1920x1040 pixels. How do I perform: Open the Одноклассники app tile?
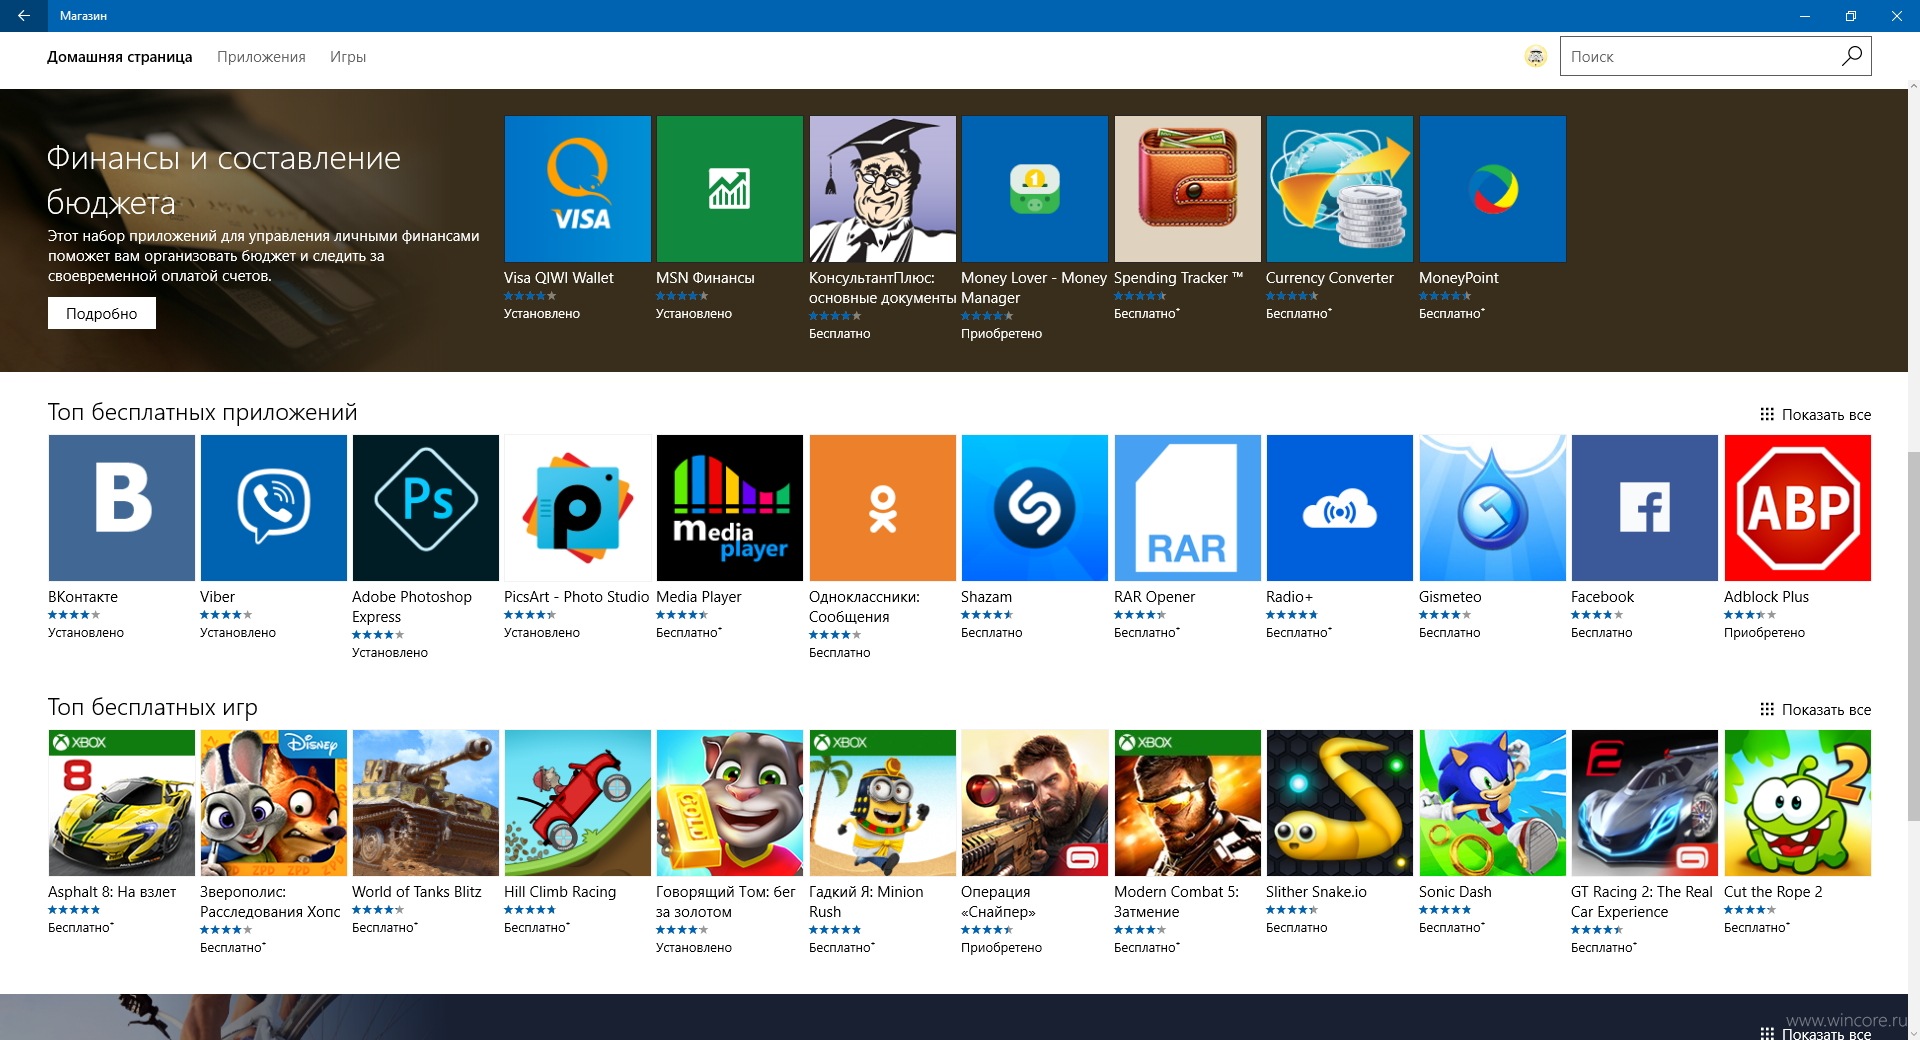[882, 508]
